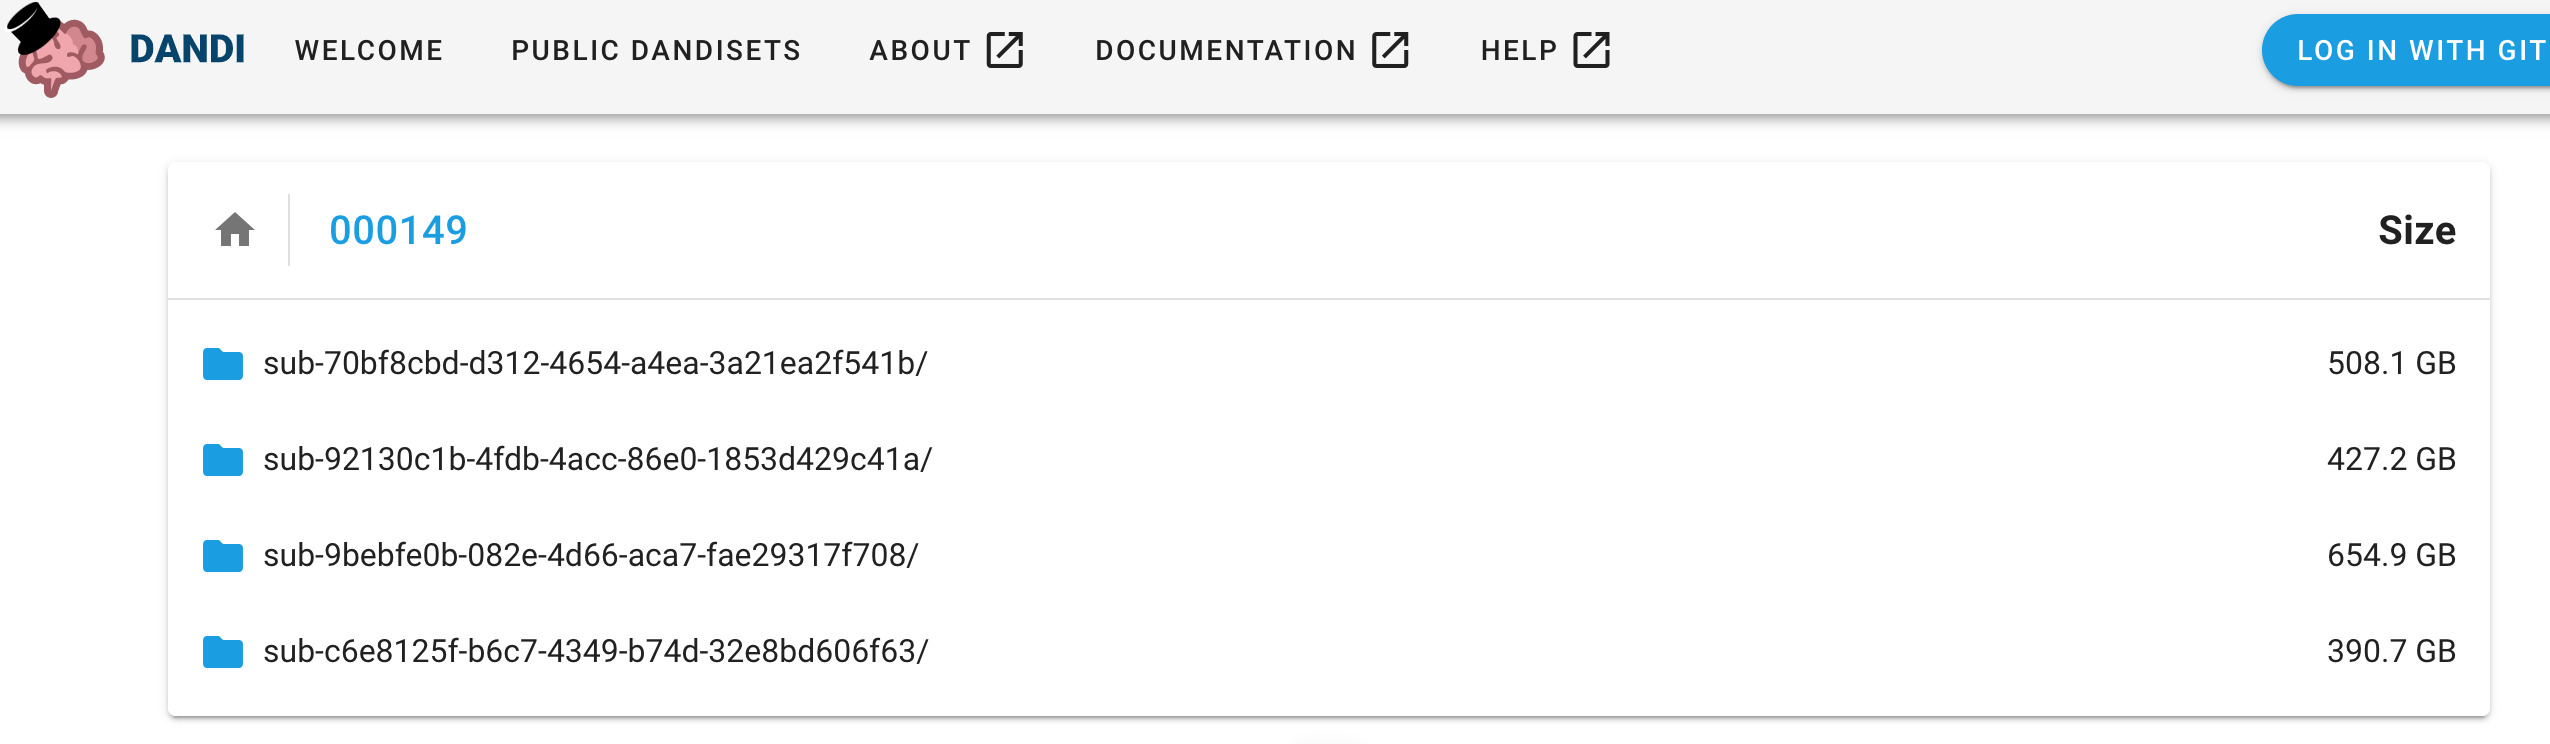Click the external link icon beside ABOUT
The width and height of the screenshot is (2550, 744).
pos(1005,49)
